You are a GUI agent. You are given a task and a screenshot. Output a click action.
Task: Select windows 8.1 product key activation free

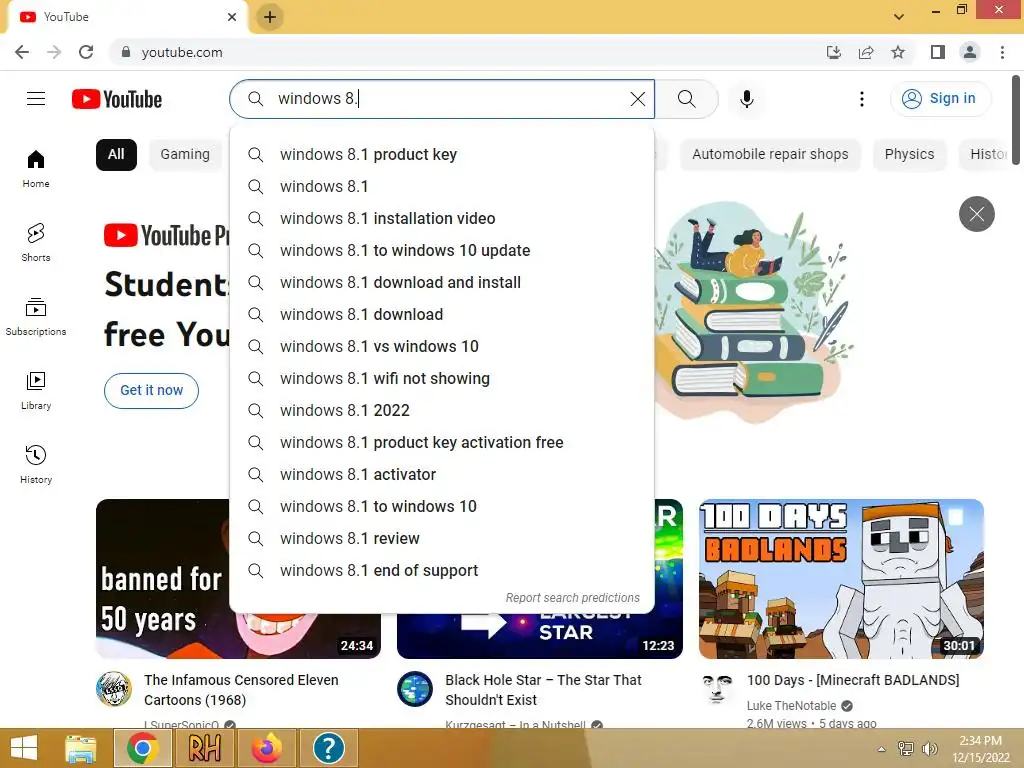pos(442,443)
